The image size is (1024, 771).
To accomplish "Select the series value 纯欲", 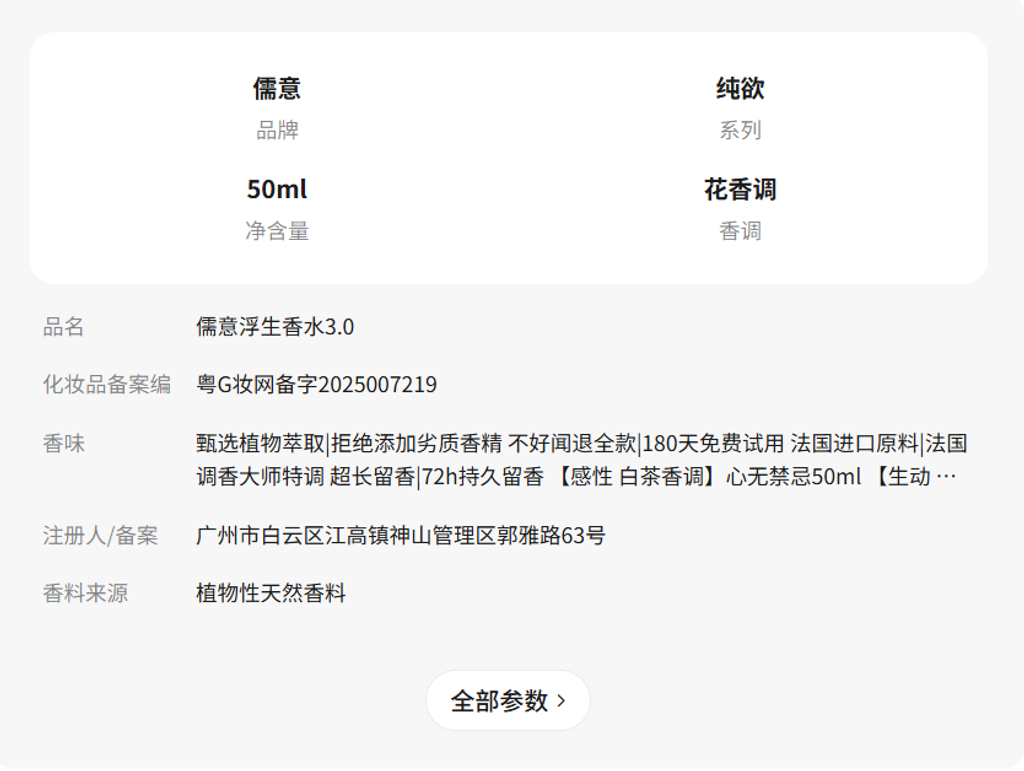I will pyautogui.click(x=740, y=88).
